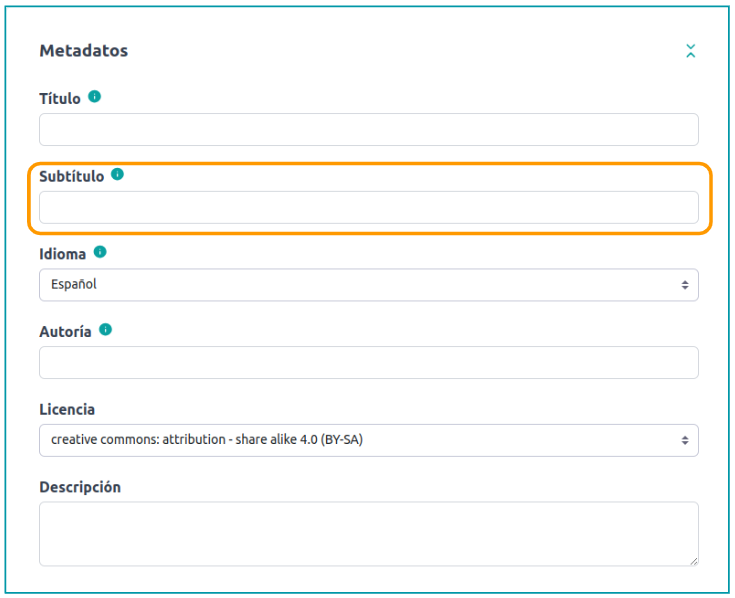Click the info icon next to Autoría
The height and width of the screenshot is (598, 735).
106,329
